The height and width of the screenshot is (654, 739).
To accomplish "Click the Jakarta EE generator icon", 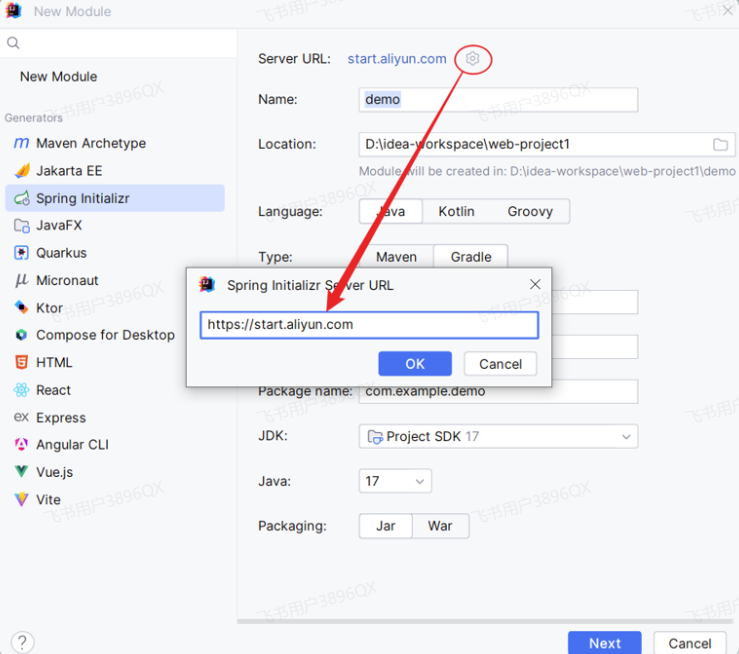I will pos(22,171).
